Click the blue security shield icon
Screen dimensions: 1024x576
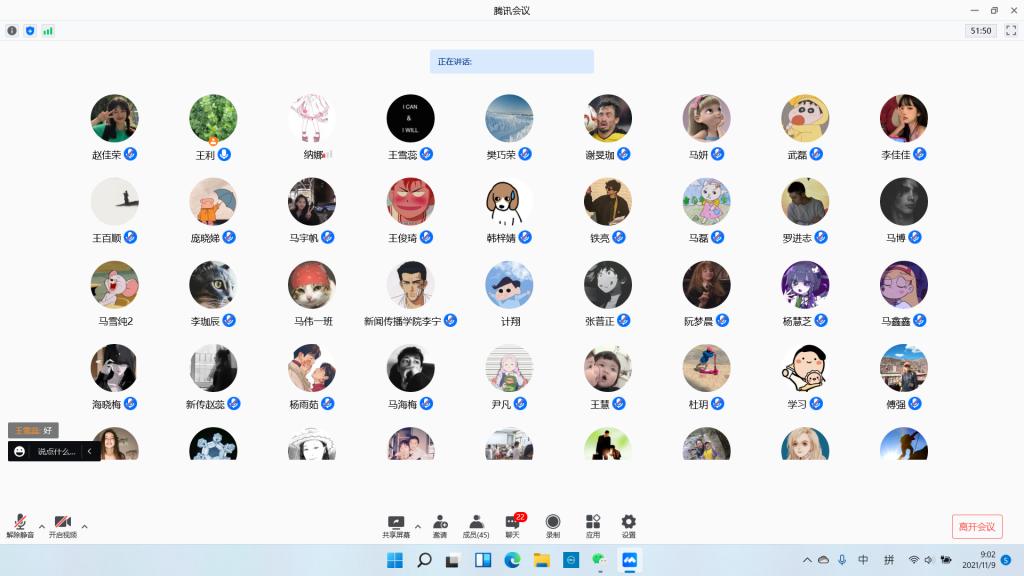[x=30, y=31]
